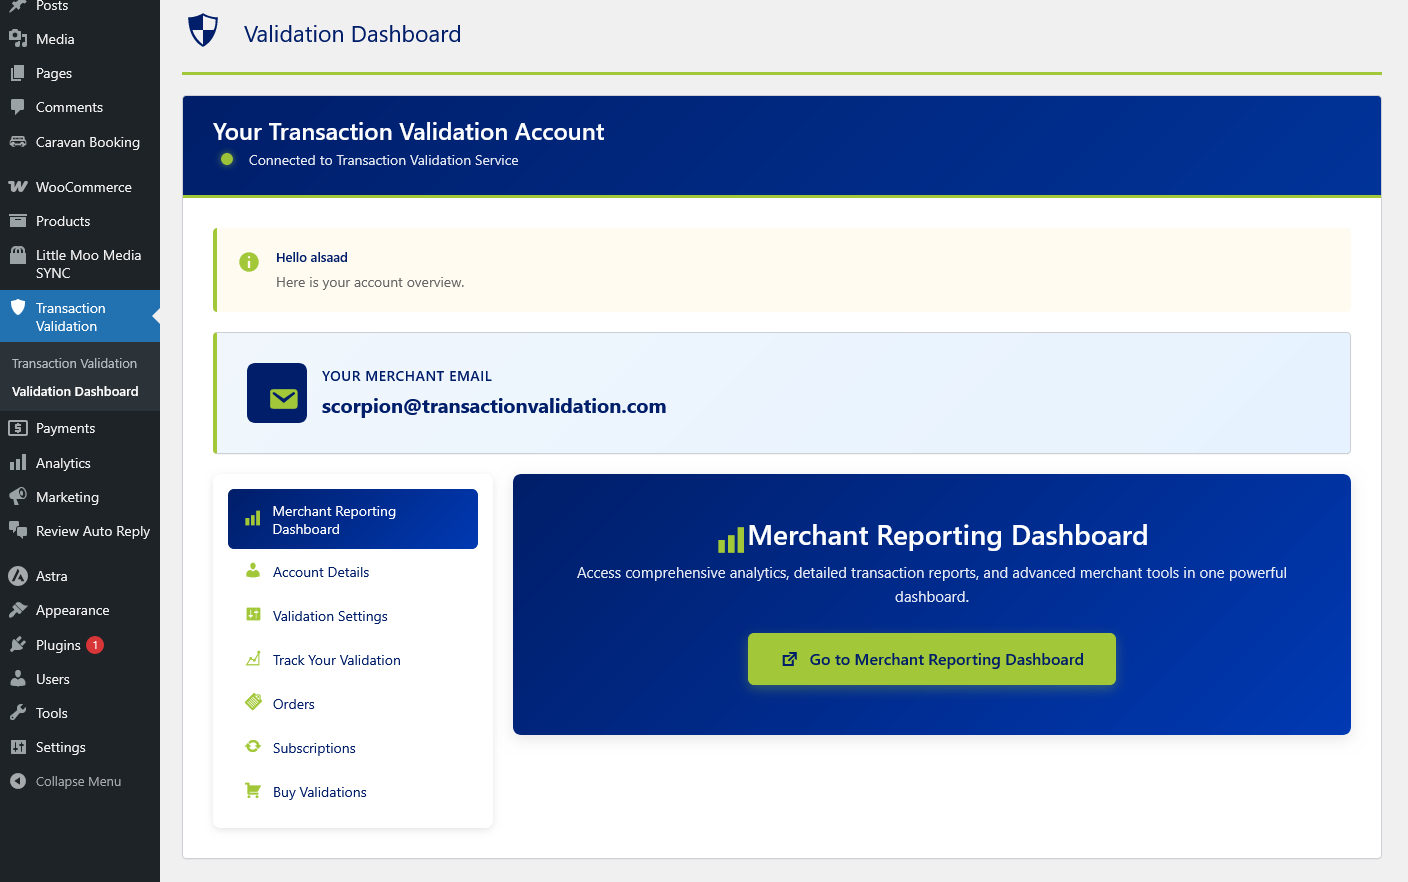Click the Collapse Menu arrow icon

click(x=18, y=781)
